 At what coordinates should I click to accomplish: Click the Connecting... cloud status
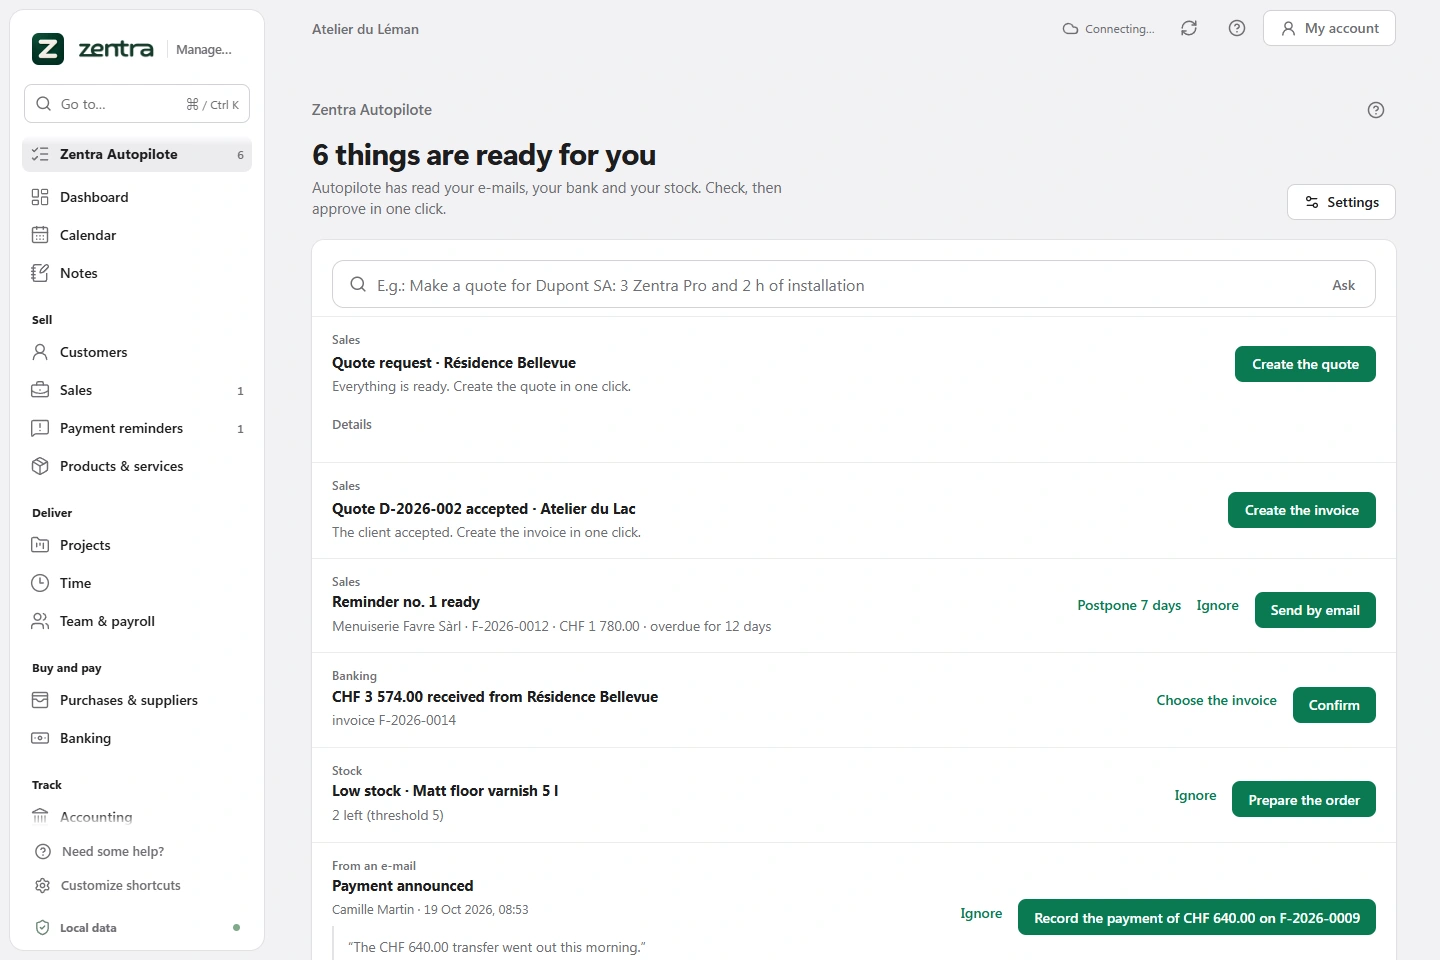point(1108,29)
